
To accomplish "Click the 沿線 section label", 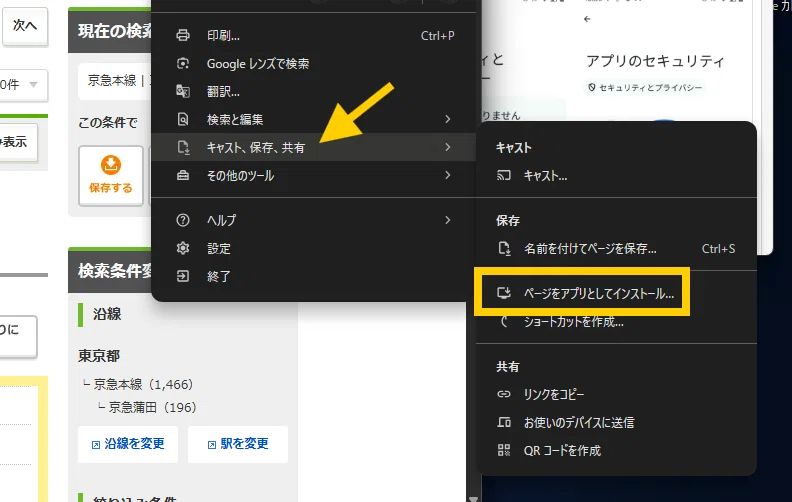I will point(107,314).
